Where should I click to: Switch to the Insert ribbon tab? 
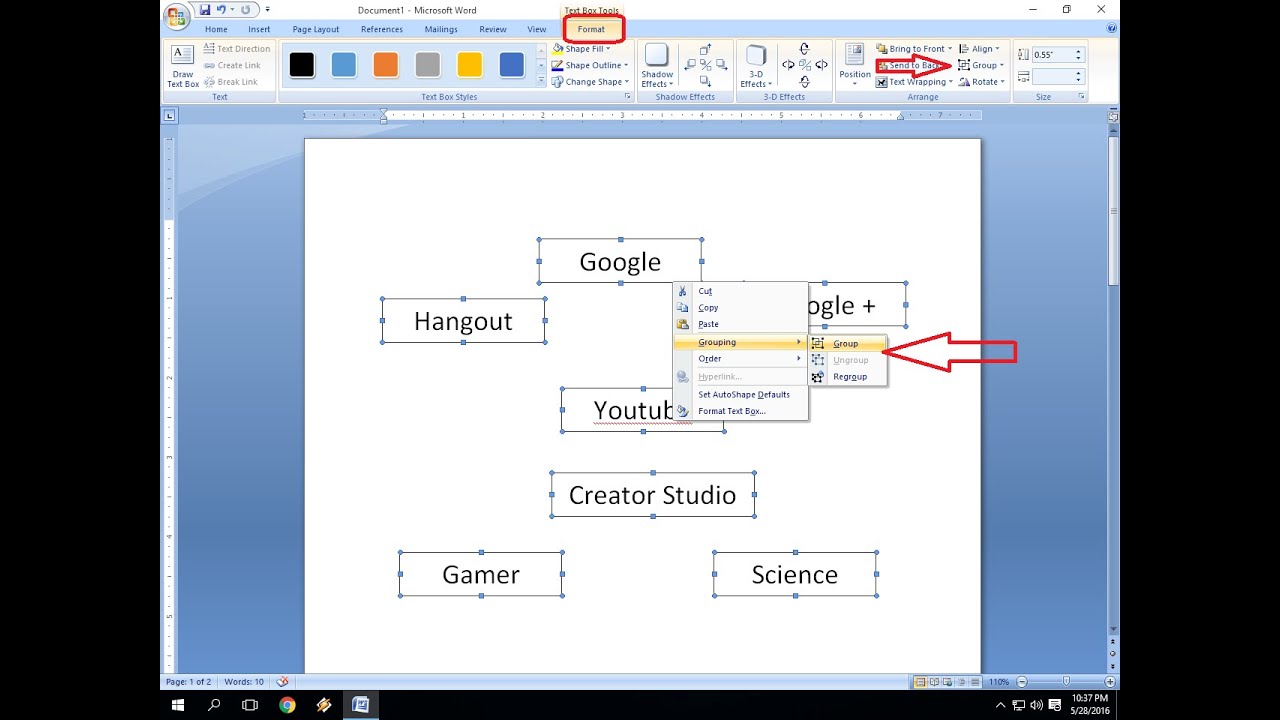(259, 29)
